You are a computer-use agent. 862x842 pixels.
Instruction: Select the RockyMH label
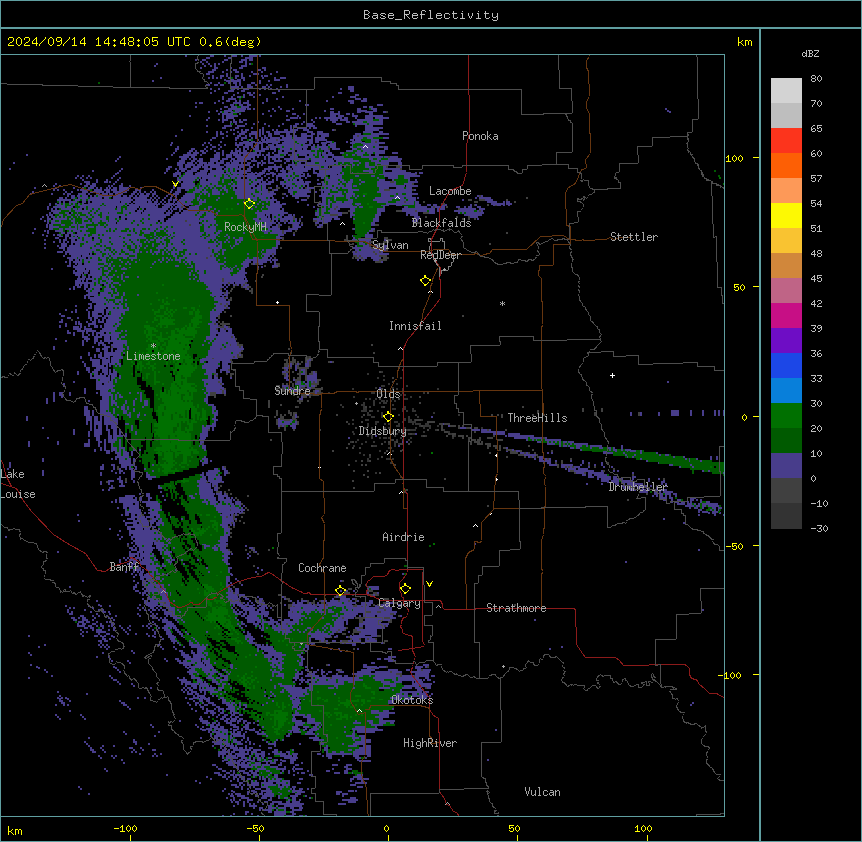[245, 226]
